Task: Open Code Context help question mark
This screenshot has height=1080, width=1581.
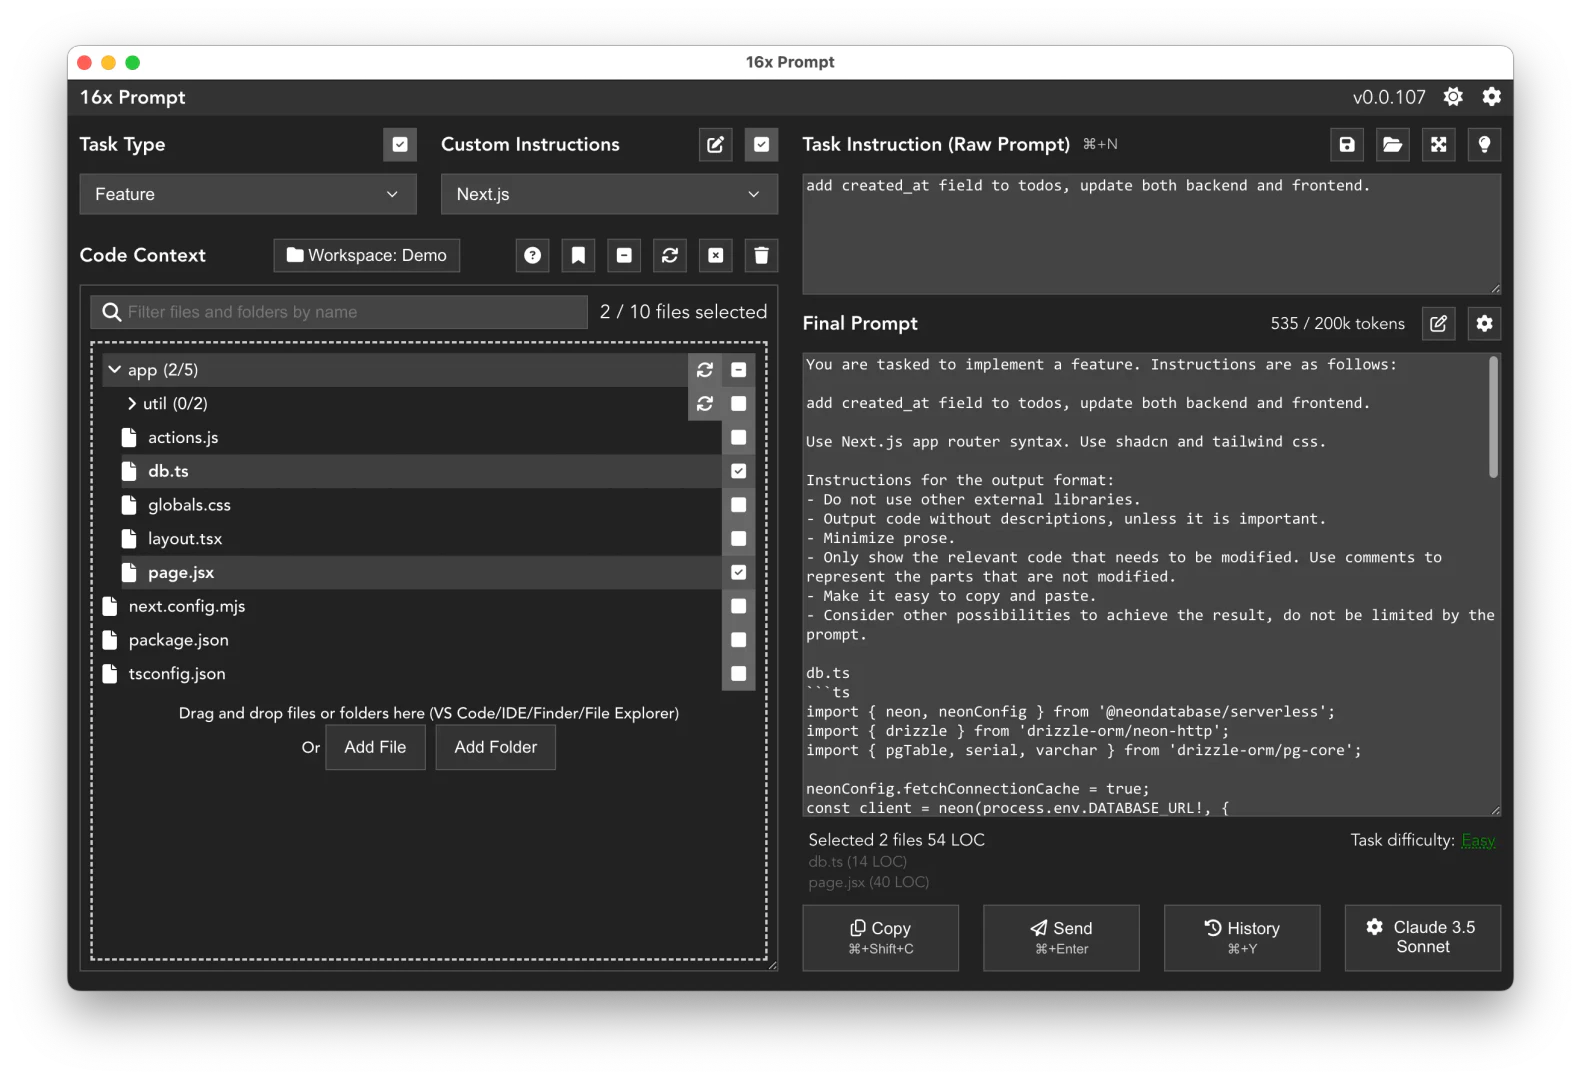Action: [533, 256]
